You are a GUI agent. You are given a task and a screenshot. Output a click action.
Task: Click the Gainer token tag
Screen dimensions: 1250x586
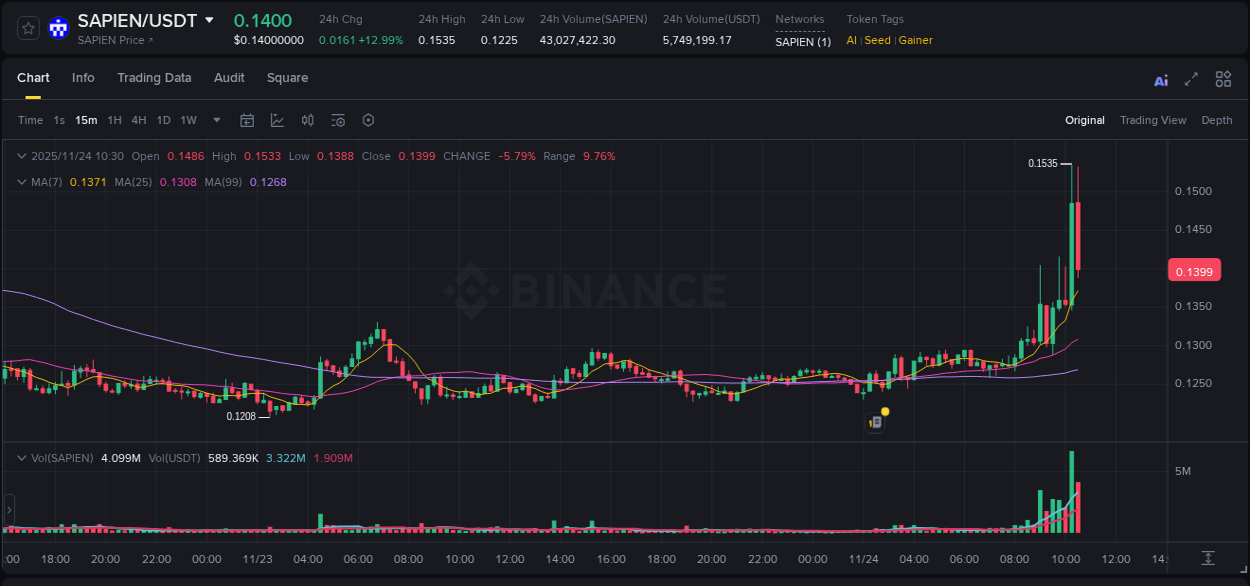click(915, 41)
